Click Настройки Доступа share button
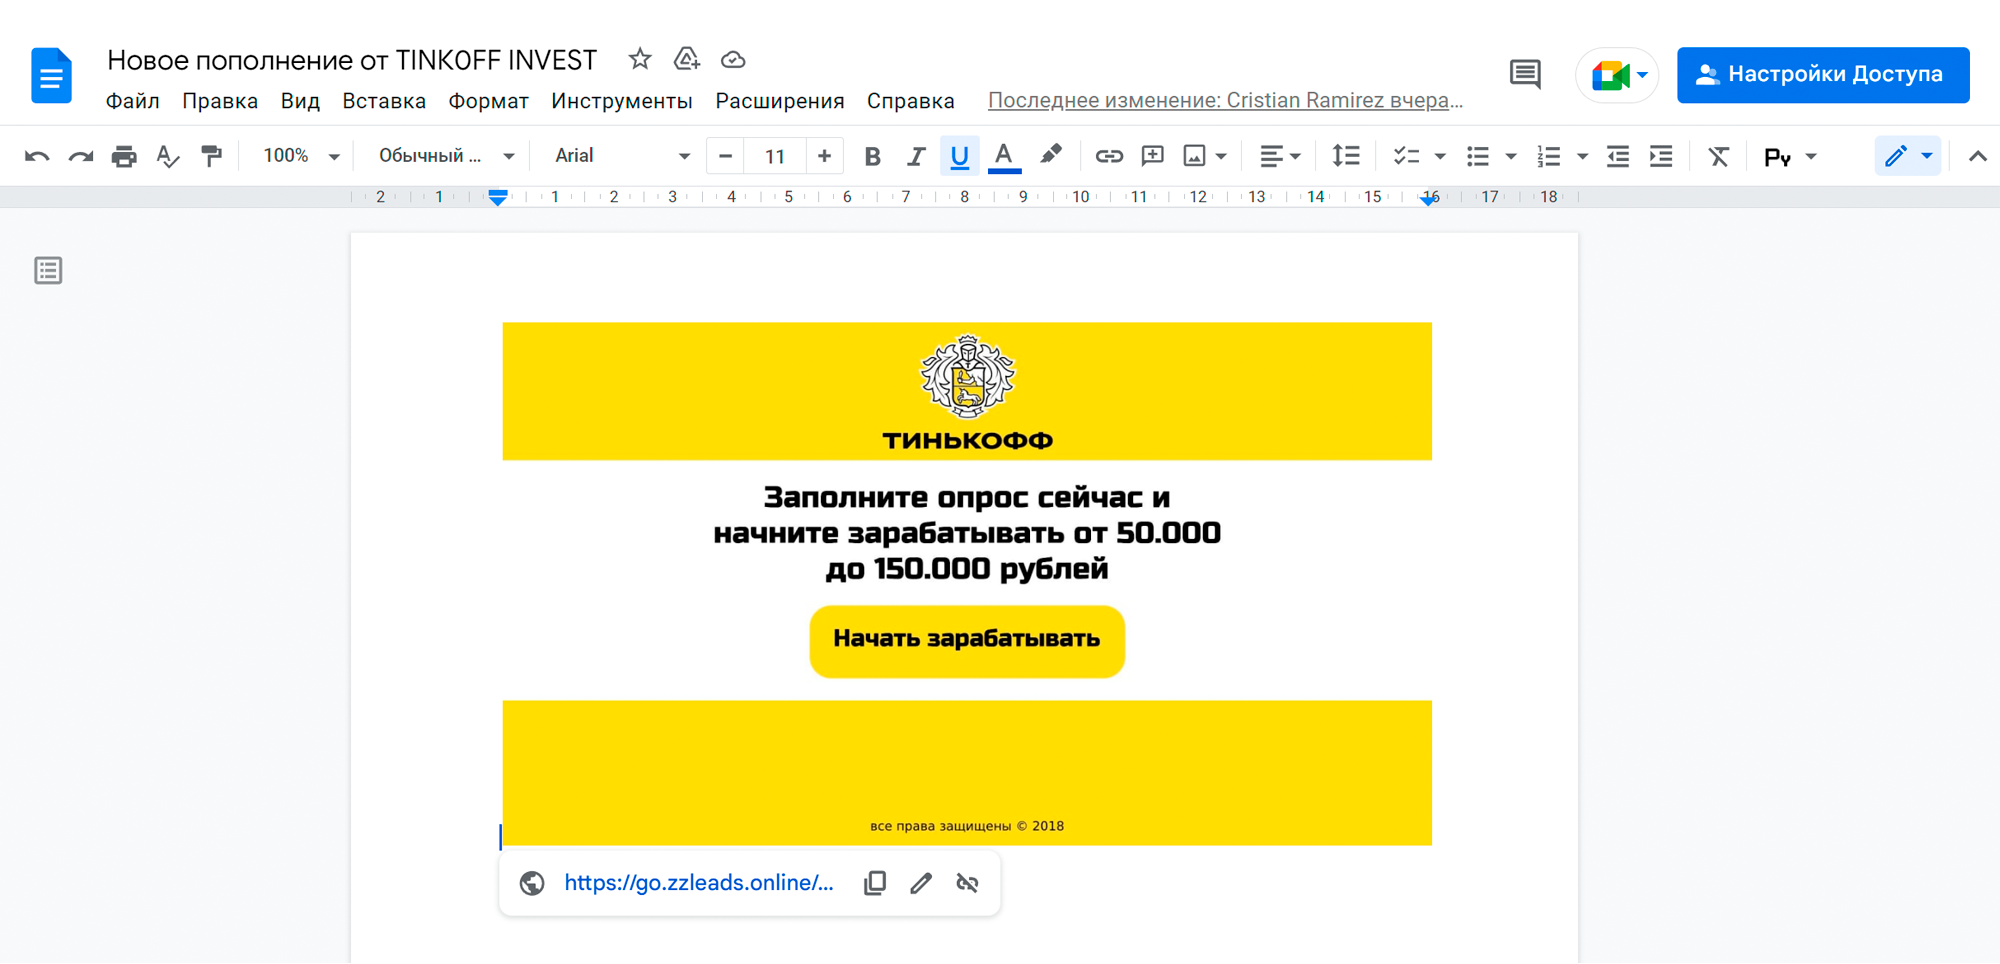 (x=1823, y=75)
